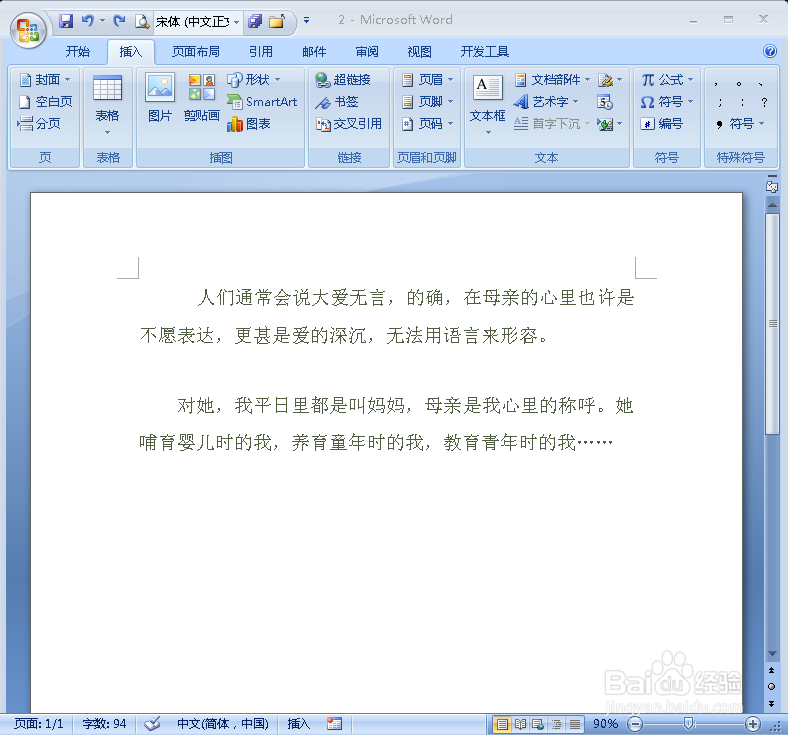The image size is (788, 735).
Task: Insert a cross-reference (交叉引用)
Action: click(348, 124)
